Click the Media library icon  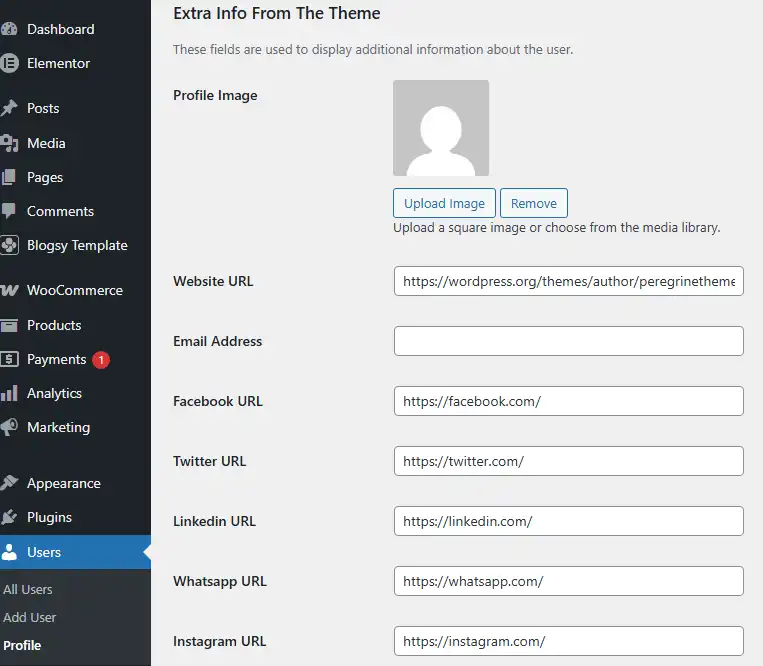point(9,143)
